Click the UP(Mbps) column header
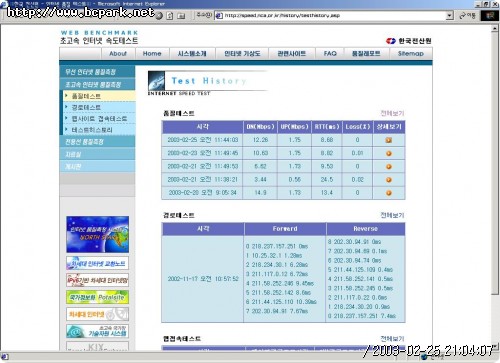500x363 pixels. tap(294, 127)
